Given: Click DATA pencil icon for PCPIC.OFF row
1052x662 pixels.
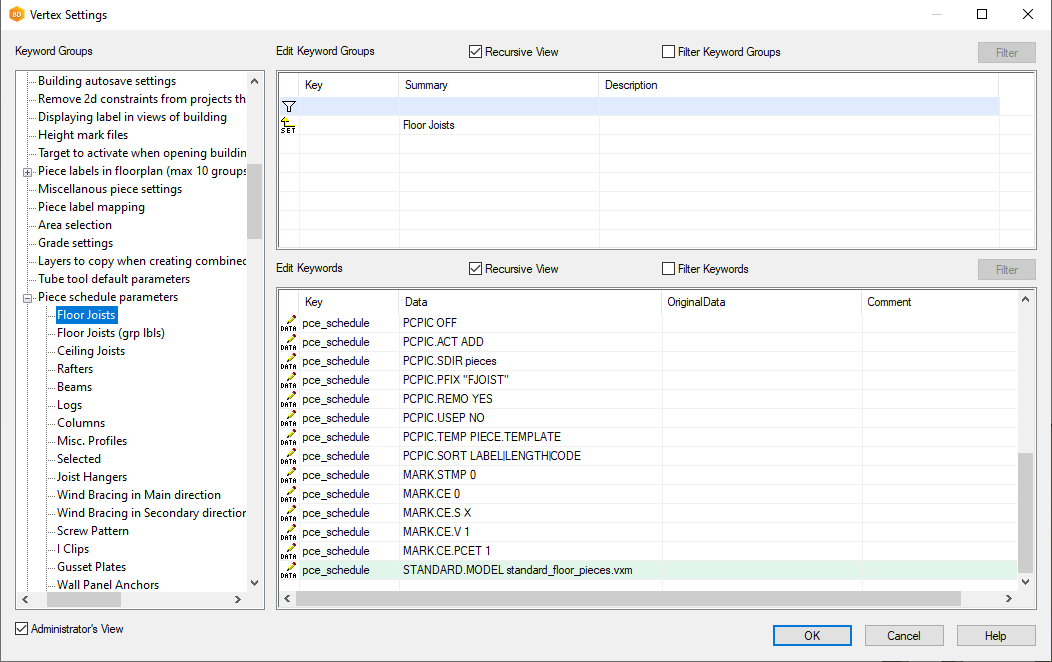Looking at the screenshot, I should pyautogui.click(x=288, y=323).
